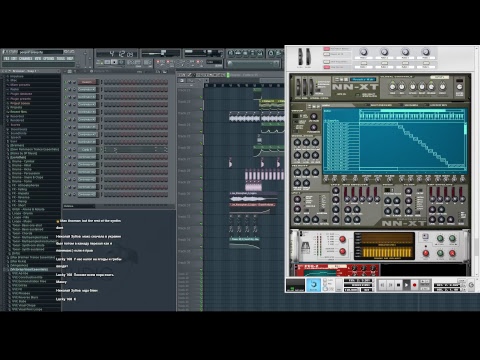Image resolution: width=480 pixels, height=360 pixels.
Task: Click Combinator Rotary 2 knob
Action: (x=384, y=52)
